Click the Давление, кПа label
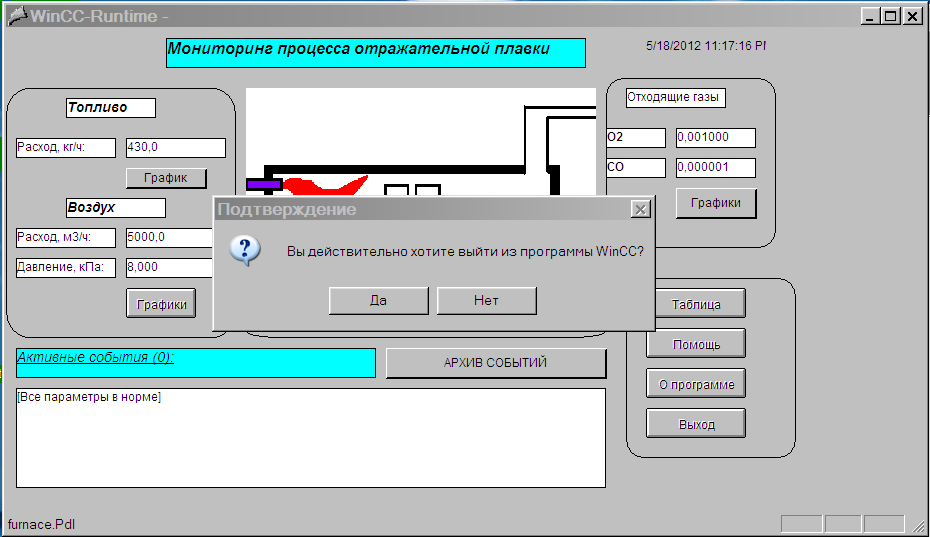 [66, 268]
